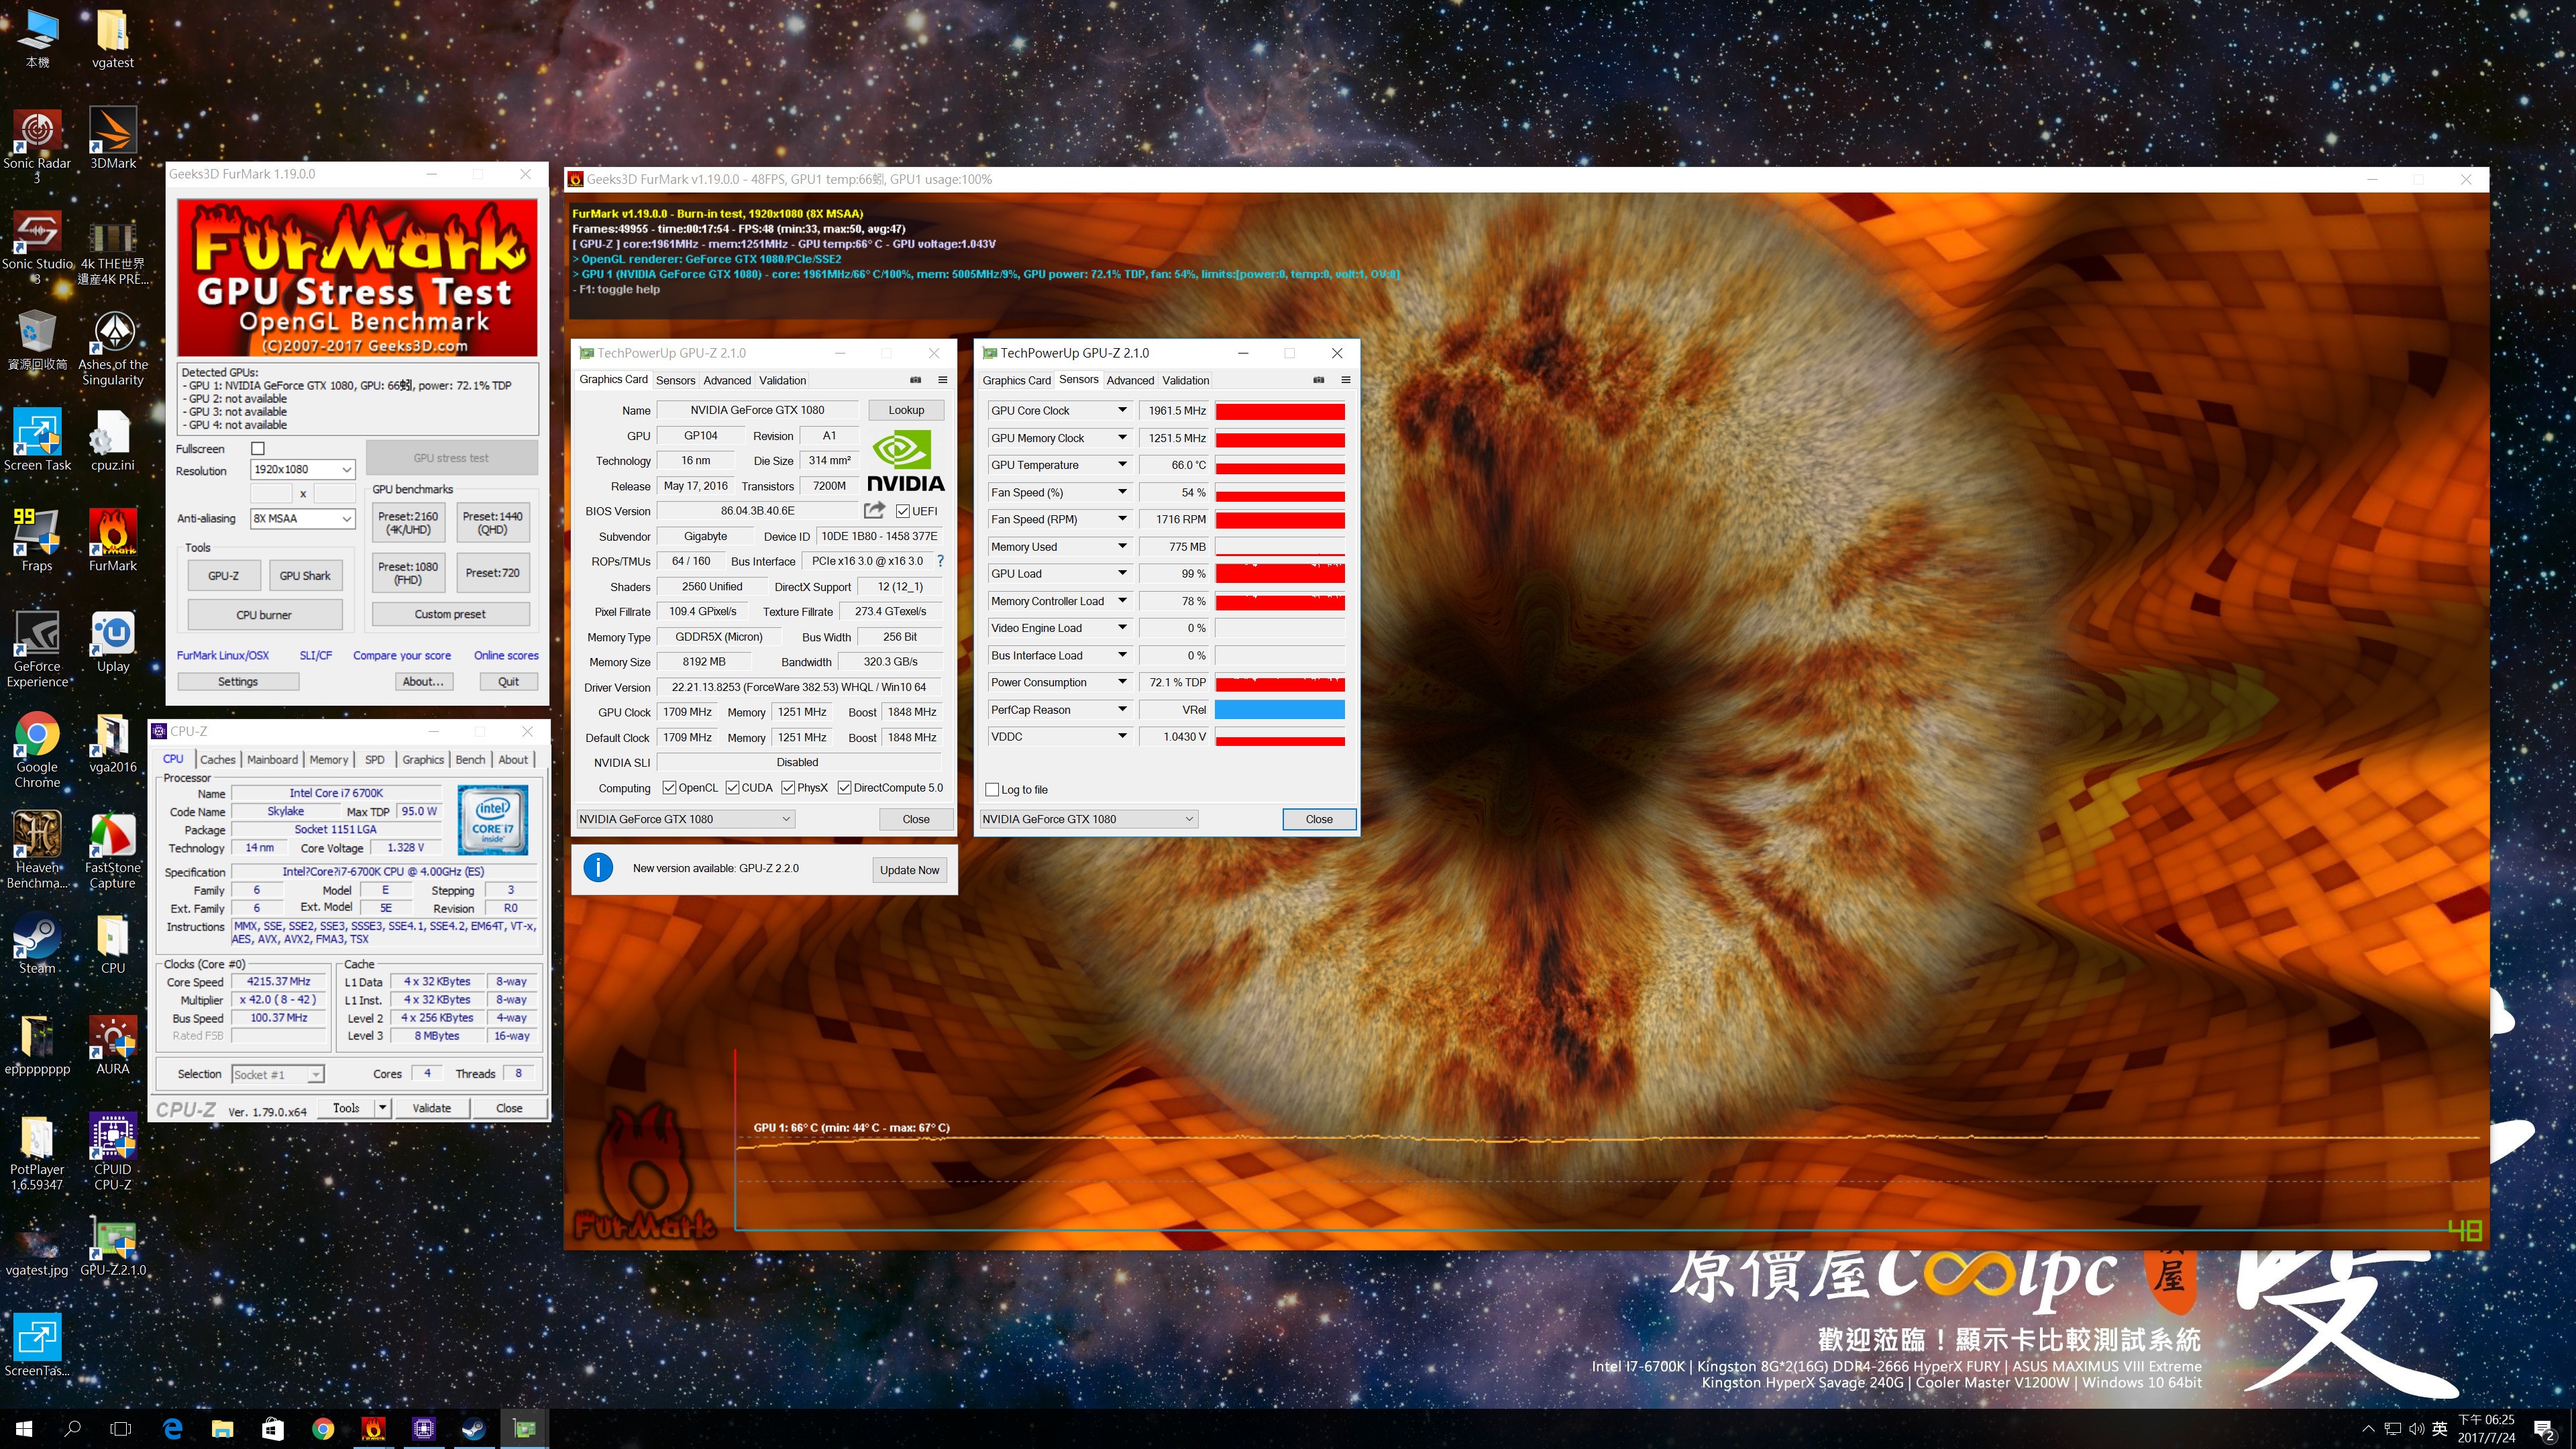2576x1449 pixels.
Task: Open the Uplay desktop icon
Action: pyautogui.click(x=113, y=641)
